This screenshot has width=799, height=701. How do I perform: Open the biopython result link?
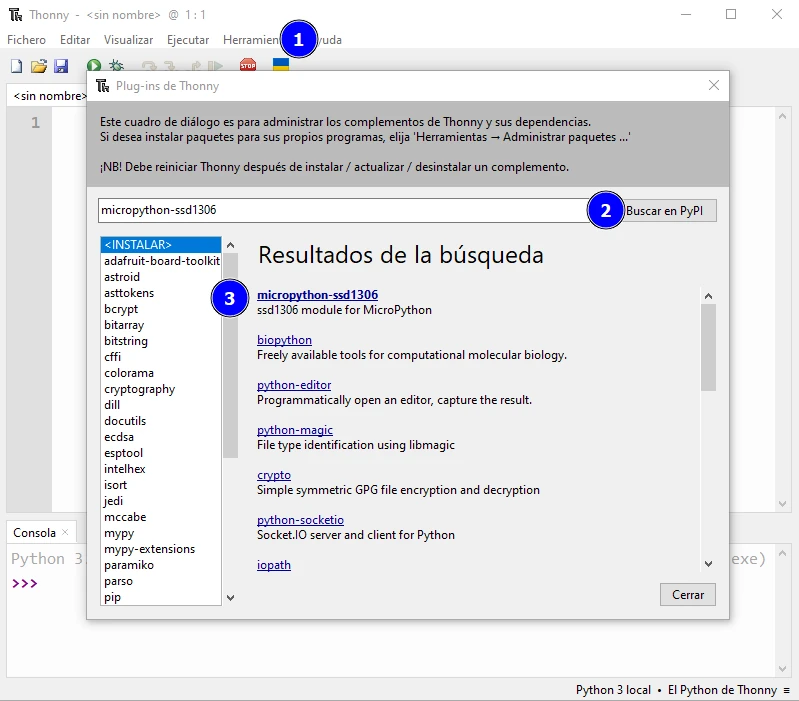pos(284,340)
